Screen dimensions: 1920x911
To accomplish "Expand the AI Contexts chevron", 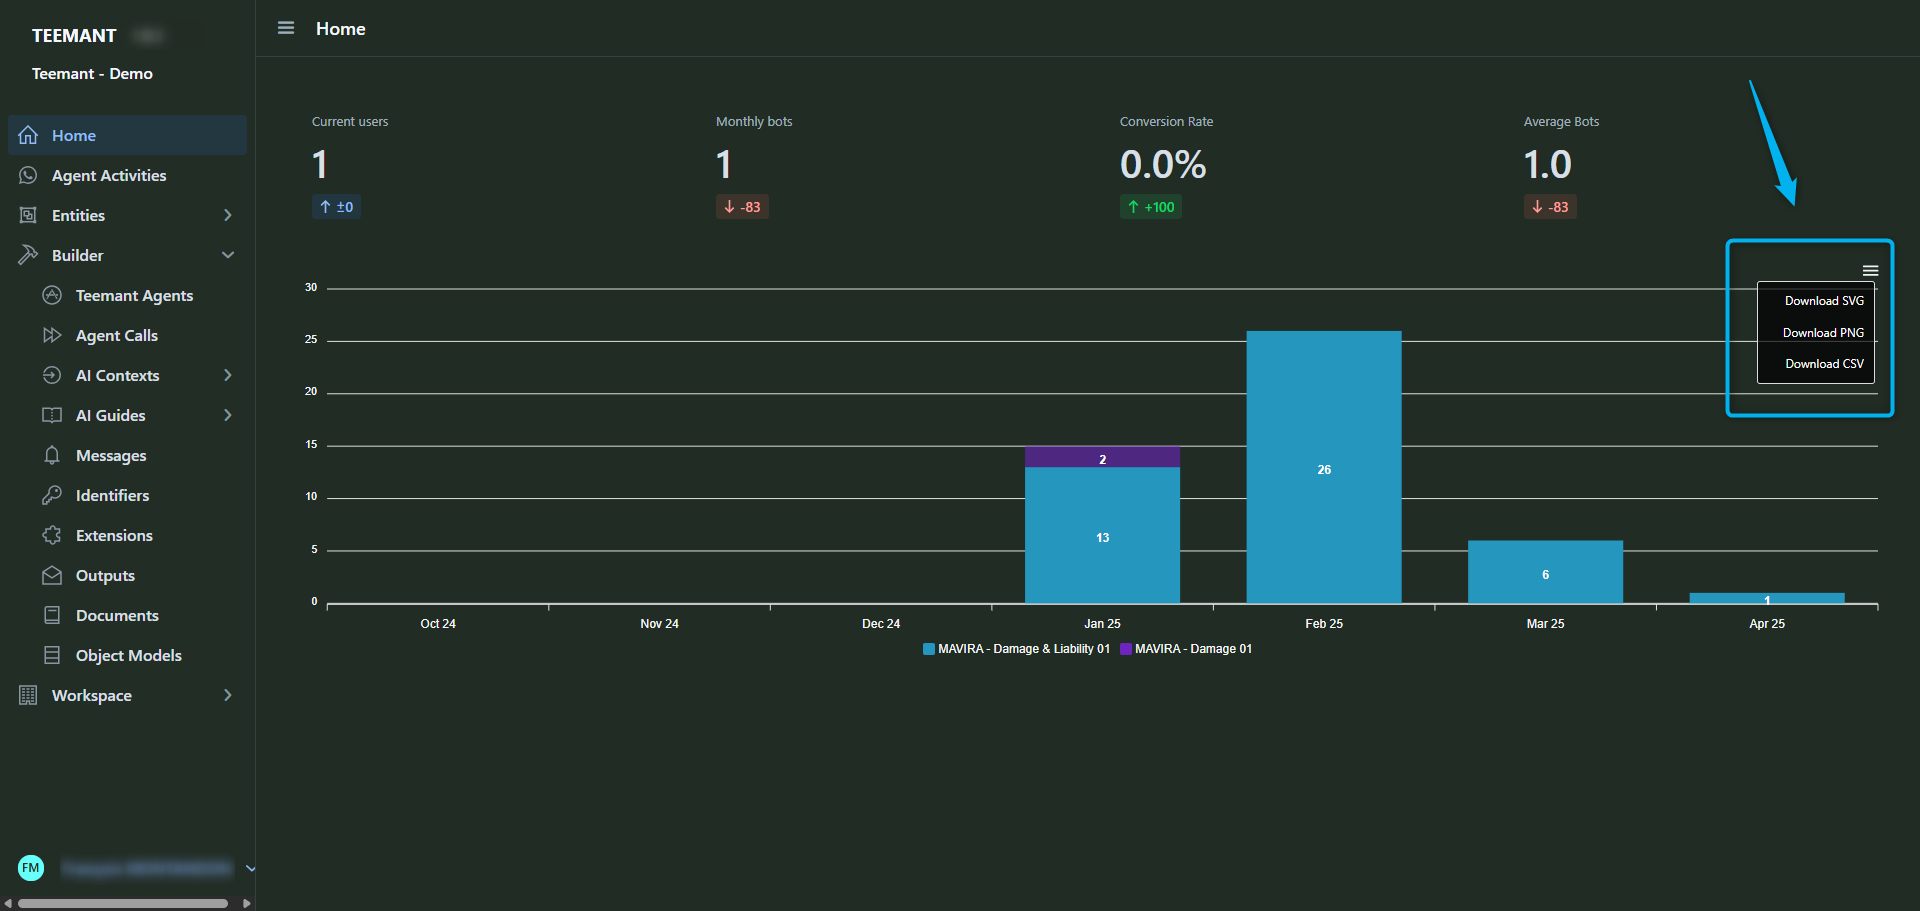I will click(x=228, y=375).
